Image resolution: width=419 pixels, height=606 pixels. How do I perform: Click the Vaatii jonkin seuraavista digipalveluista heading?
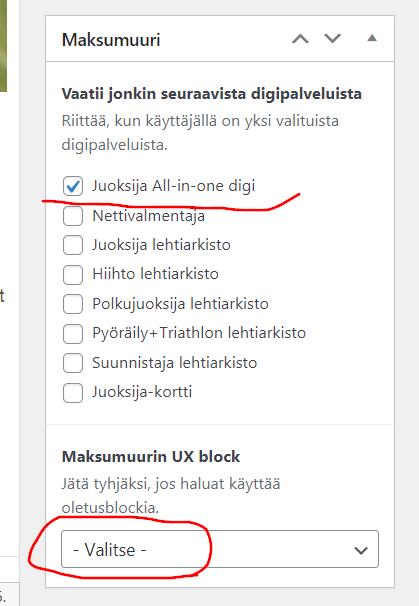tap(211, 94)
